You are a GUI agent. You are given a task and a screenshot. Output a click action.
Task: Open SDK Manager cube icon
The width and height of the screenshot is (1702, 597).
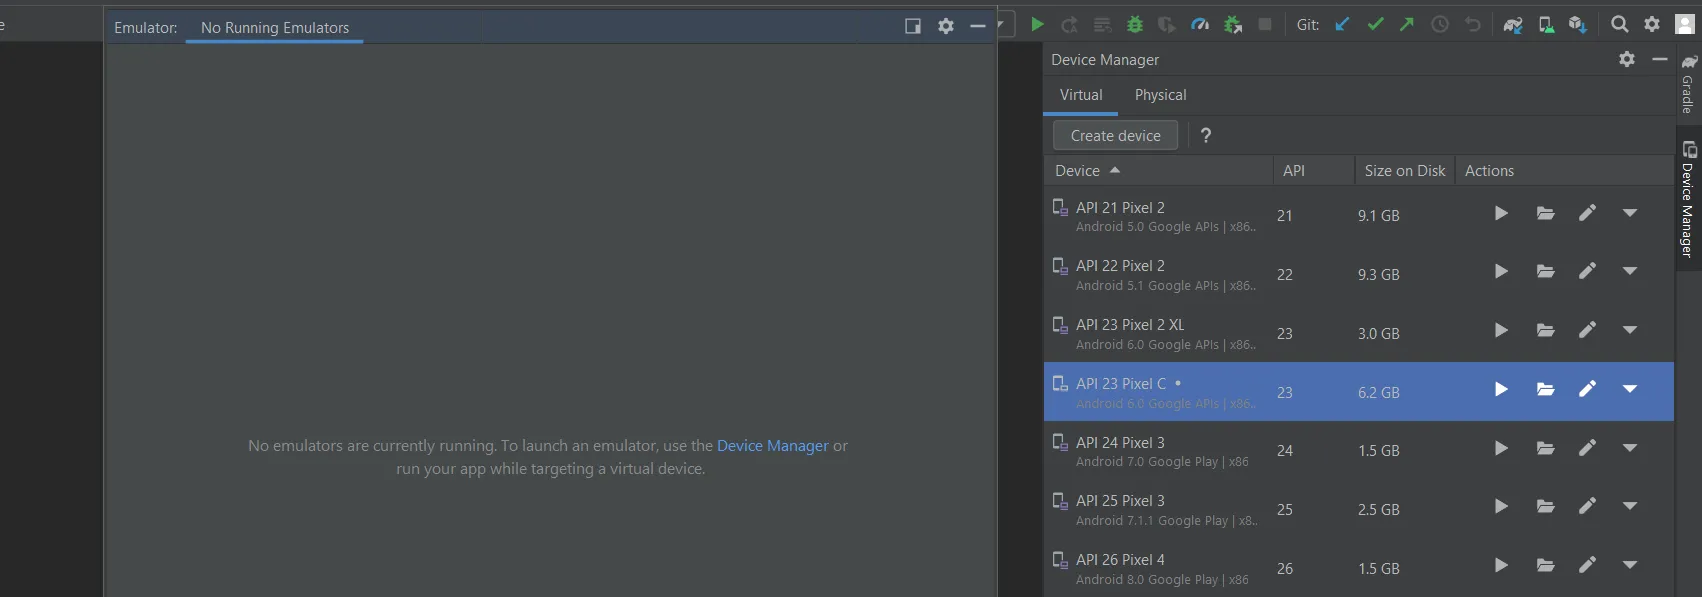click(x=1578, y=24)
